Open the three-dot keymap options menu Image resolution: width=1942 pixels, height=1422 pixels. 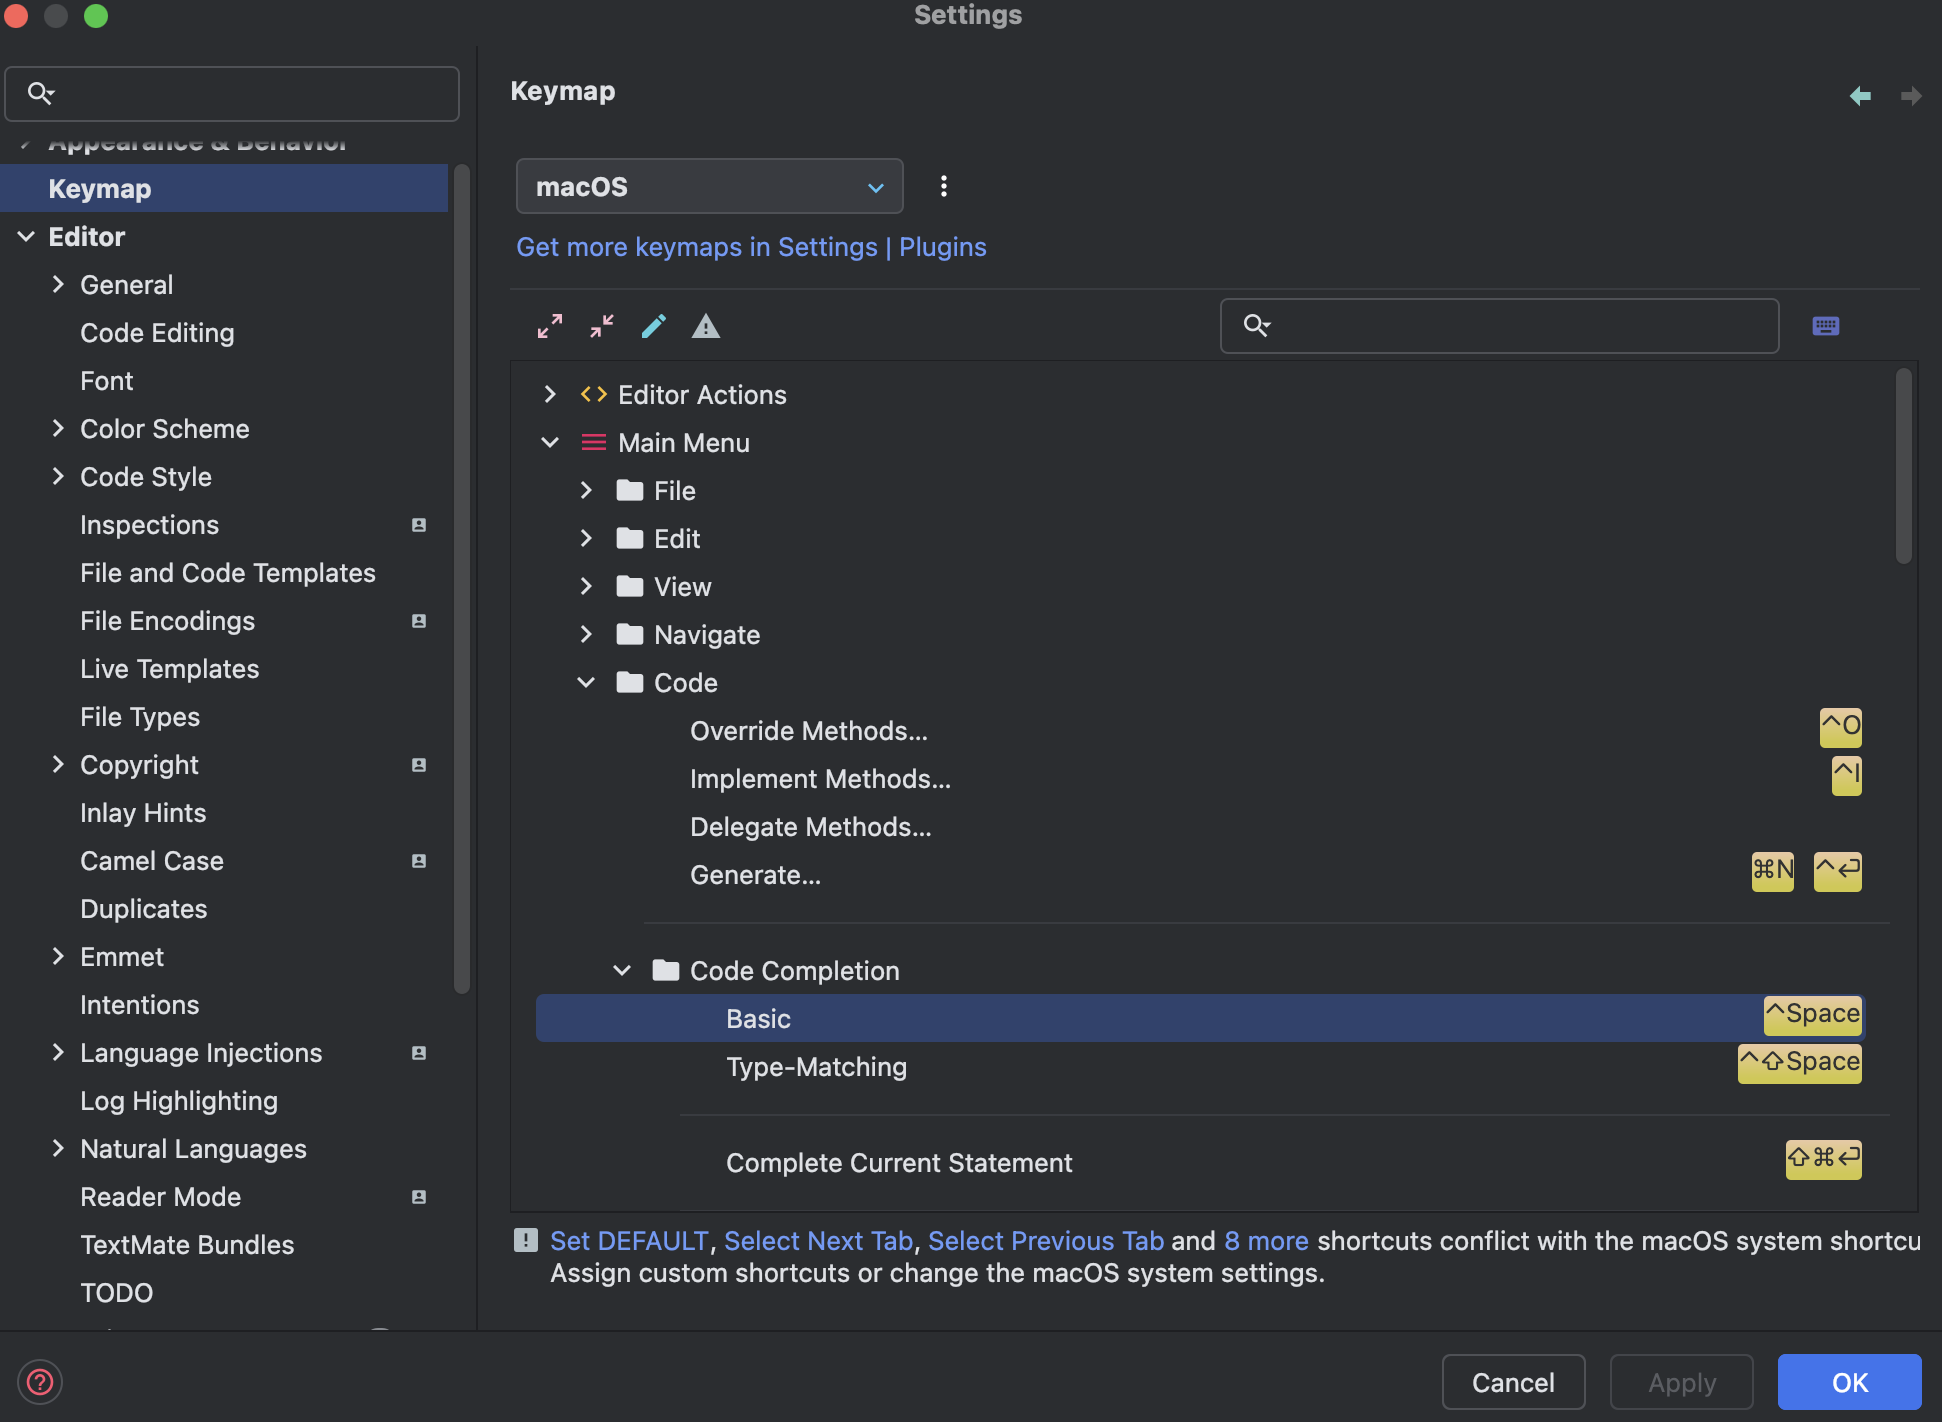point(943,186)
